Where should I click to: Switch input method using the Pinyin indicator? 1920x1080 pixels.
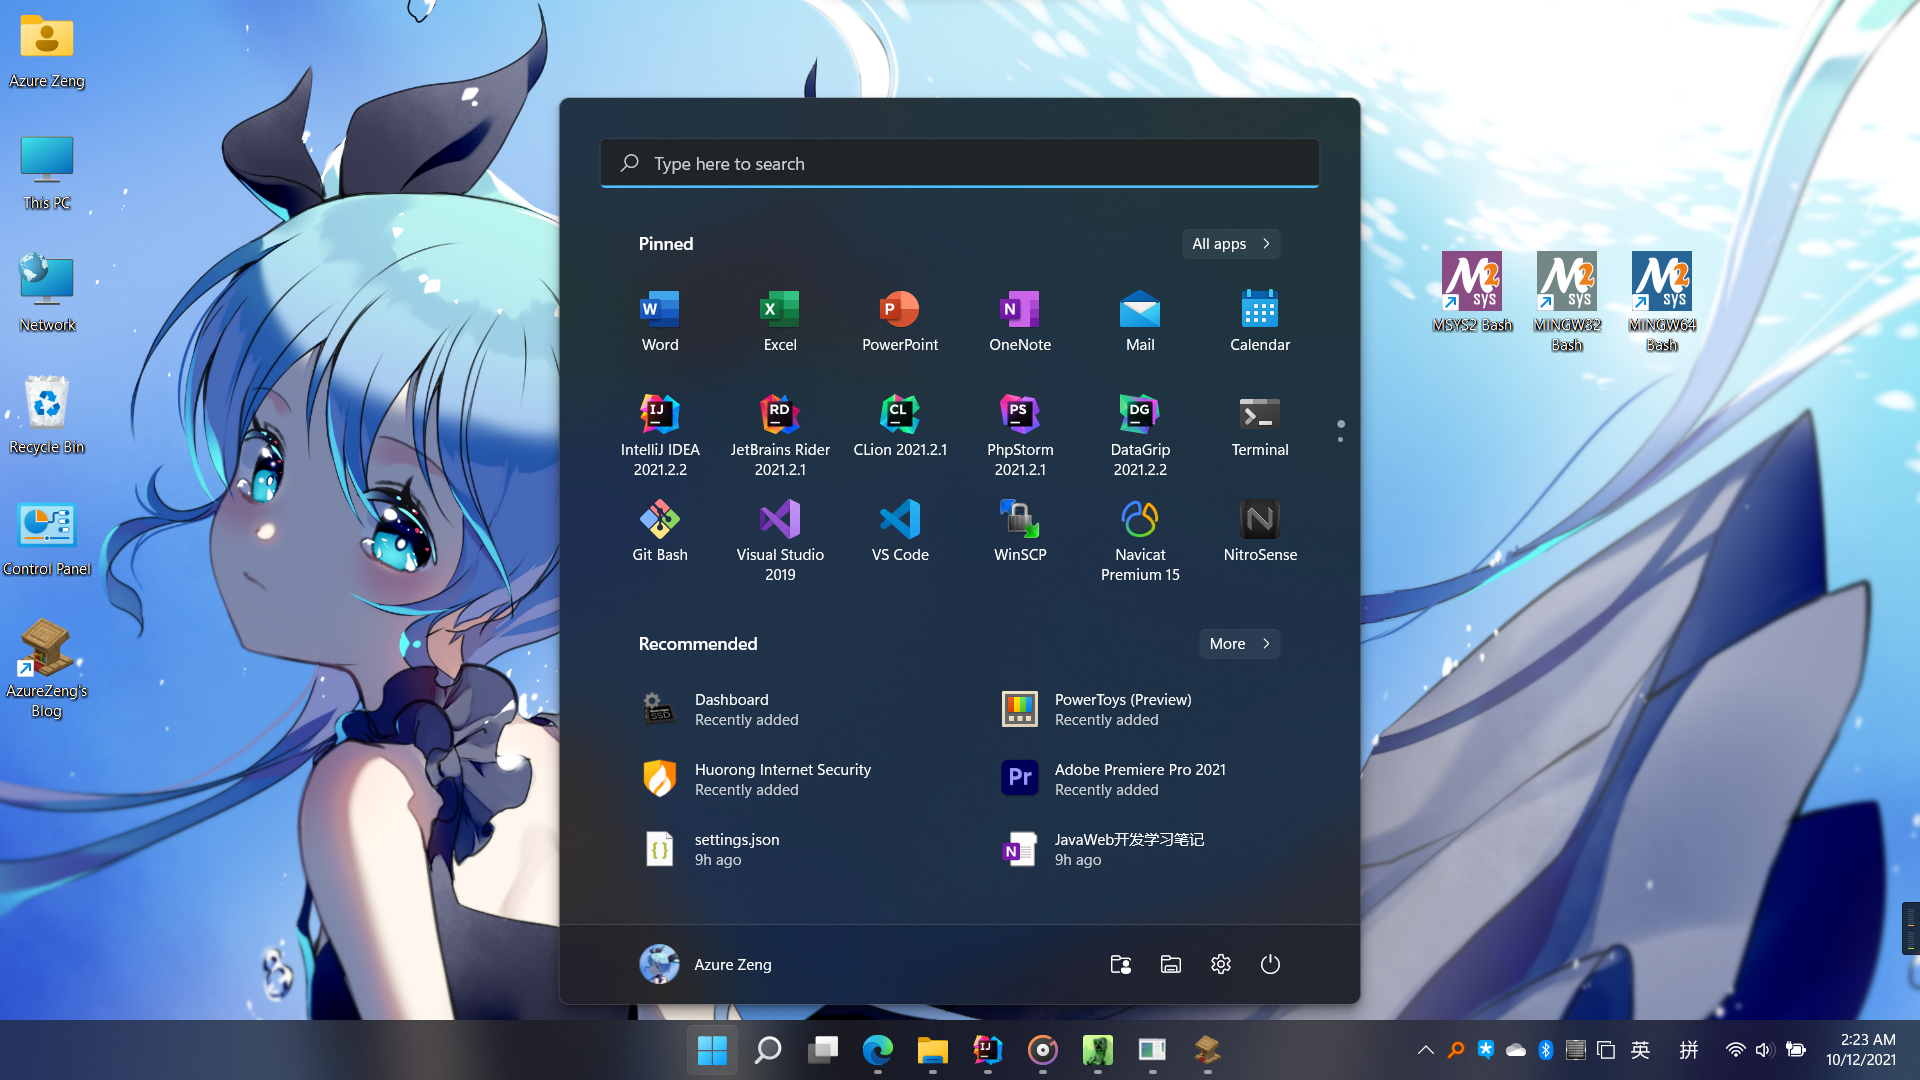coord(1689,1050)
